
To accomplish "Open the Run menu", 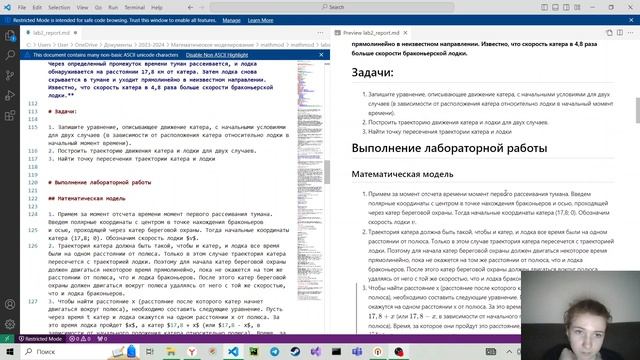I will pyautogui.click(x=113, y=7).
